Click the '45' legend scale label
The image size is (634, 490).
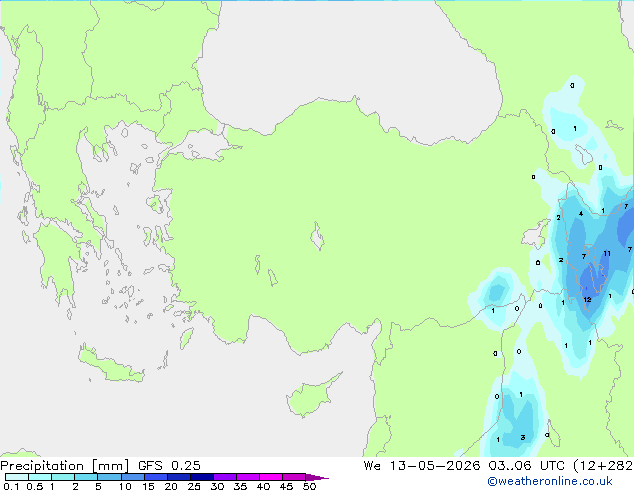(286, 486)
